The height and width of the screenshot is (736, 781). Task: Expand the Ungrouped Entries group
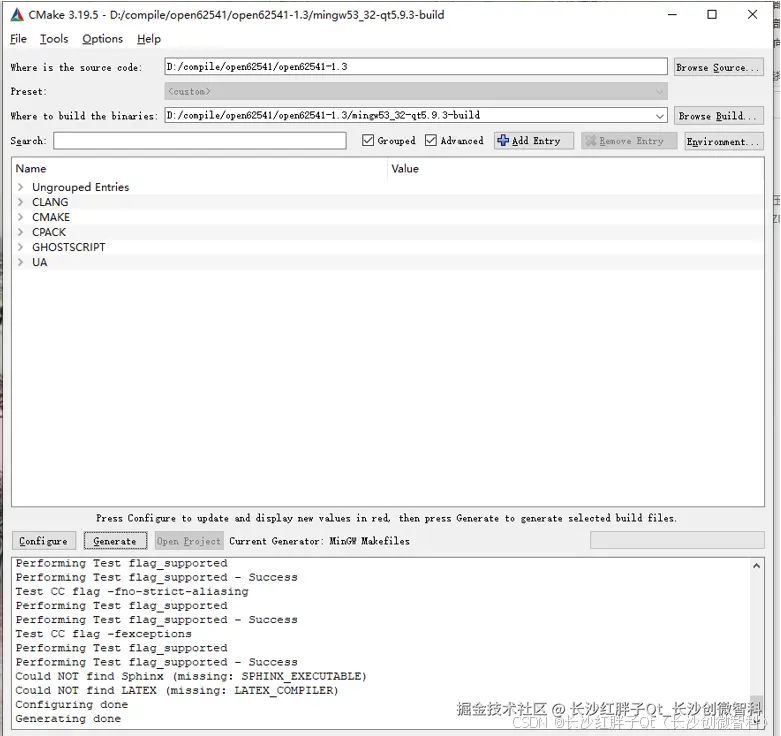(x=20, y=187)
